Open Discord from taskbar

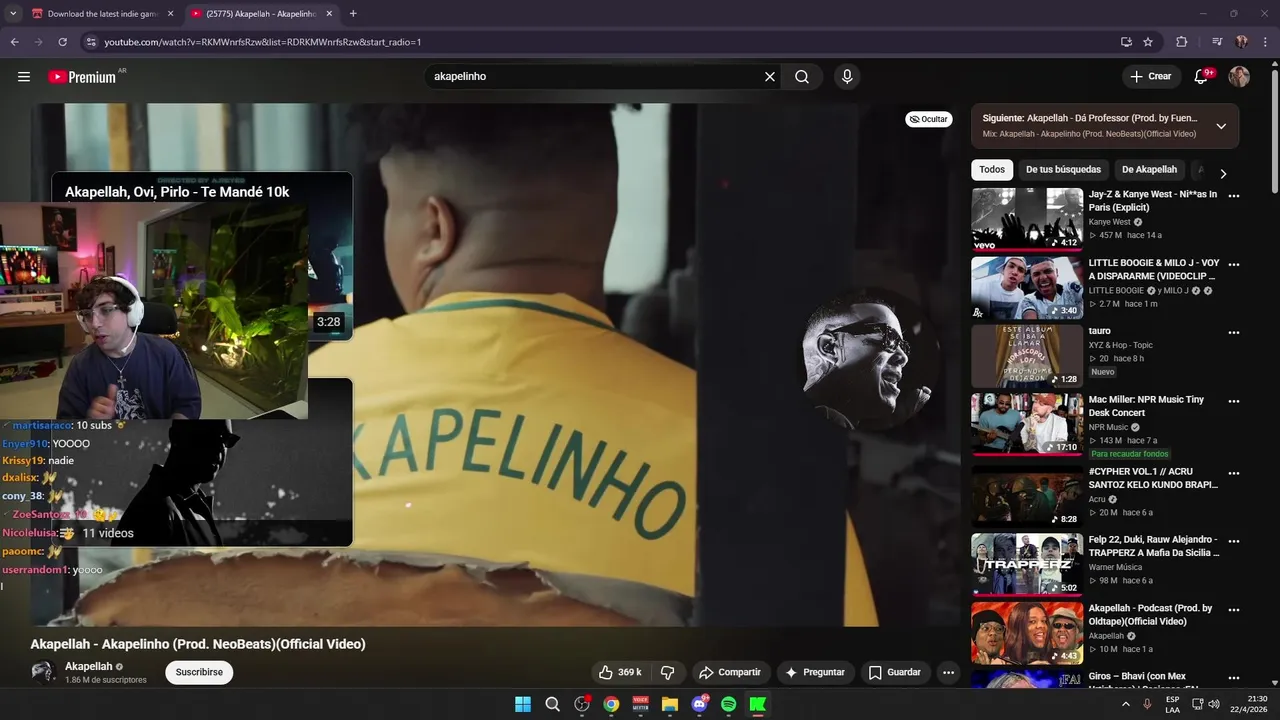699,704
